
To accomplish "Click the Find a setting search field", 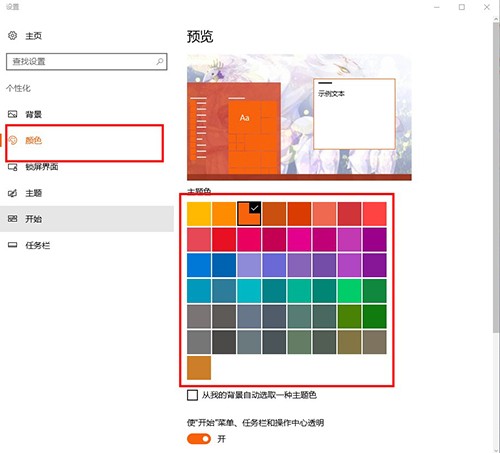I will pyautogui.click(x=87, y=61).
